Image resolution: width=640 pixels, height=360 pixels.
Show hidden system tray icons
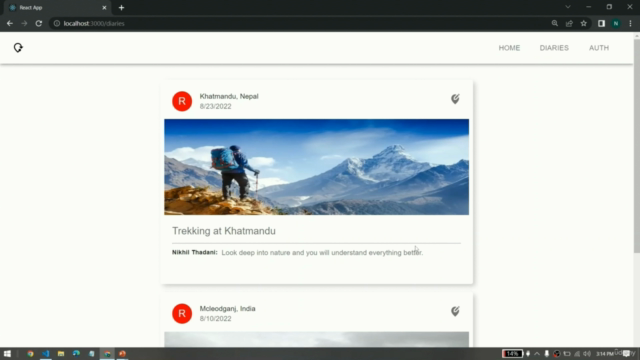pyautogui.click(x=537, y=354)
